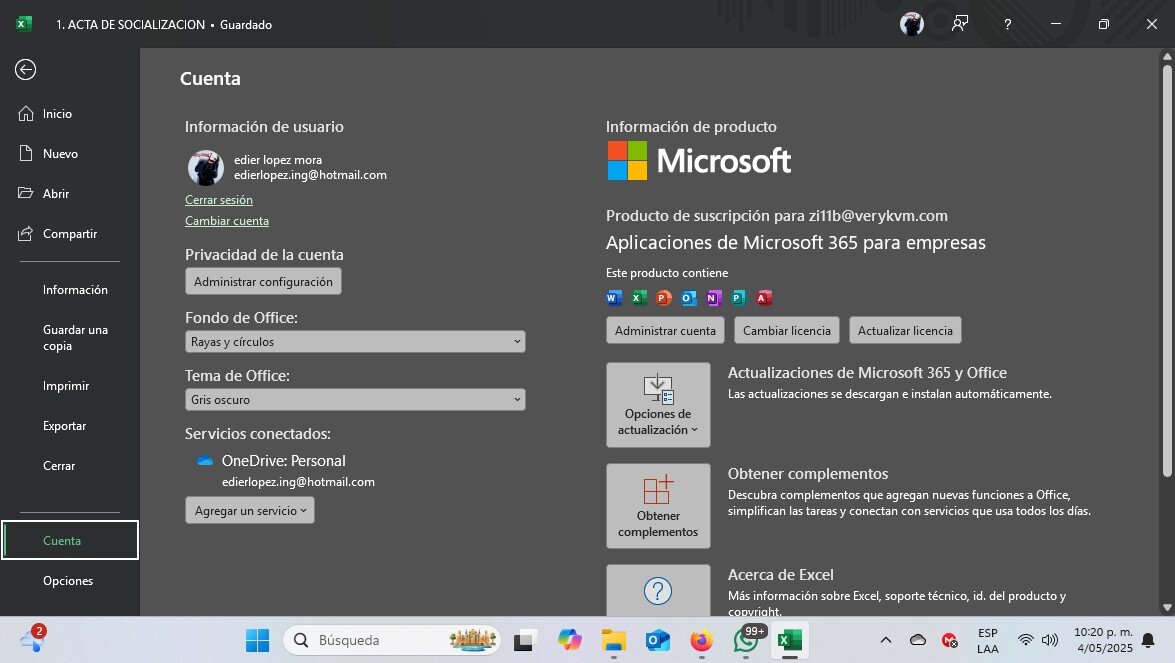Click the Outlook app icon under product contents
Screen dimensions: 1175x663
coord(689,298)
